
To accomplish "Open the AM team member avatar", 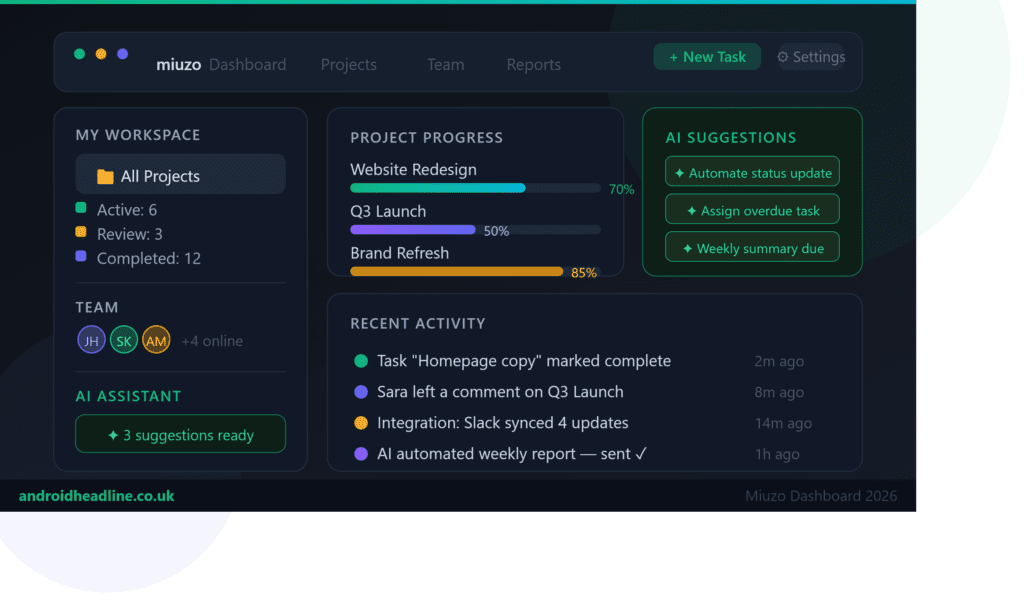I will coord(156,340).
